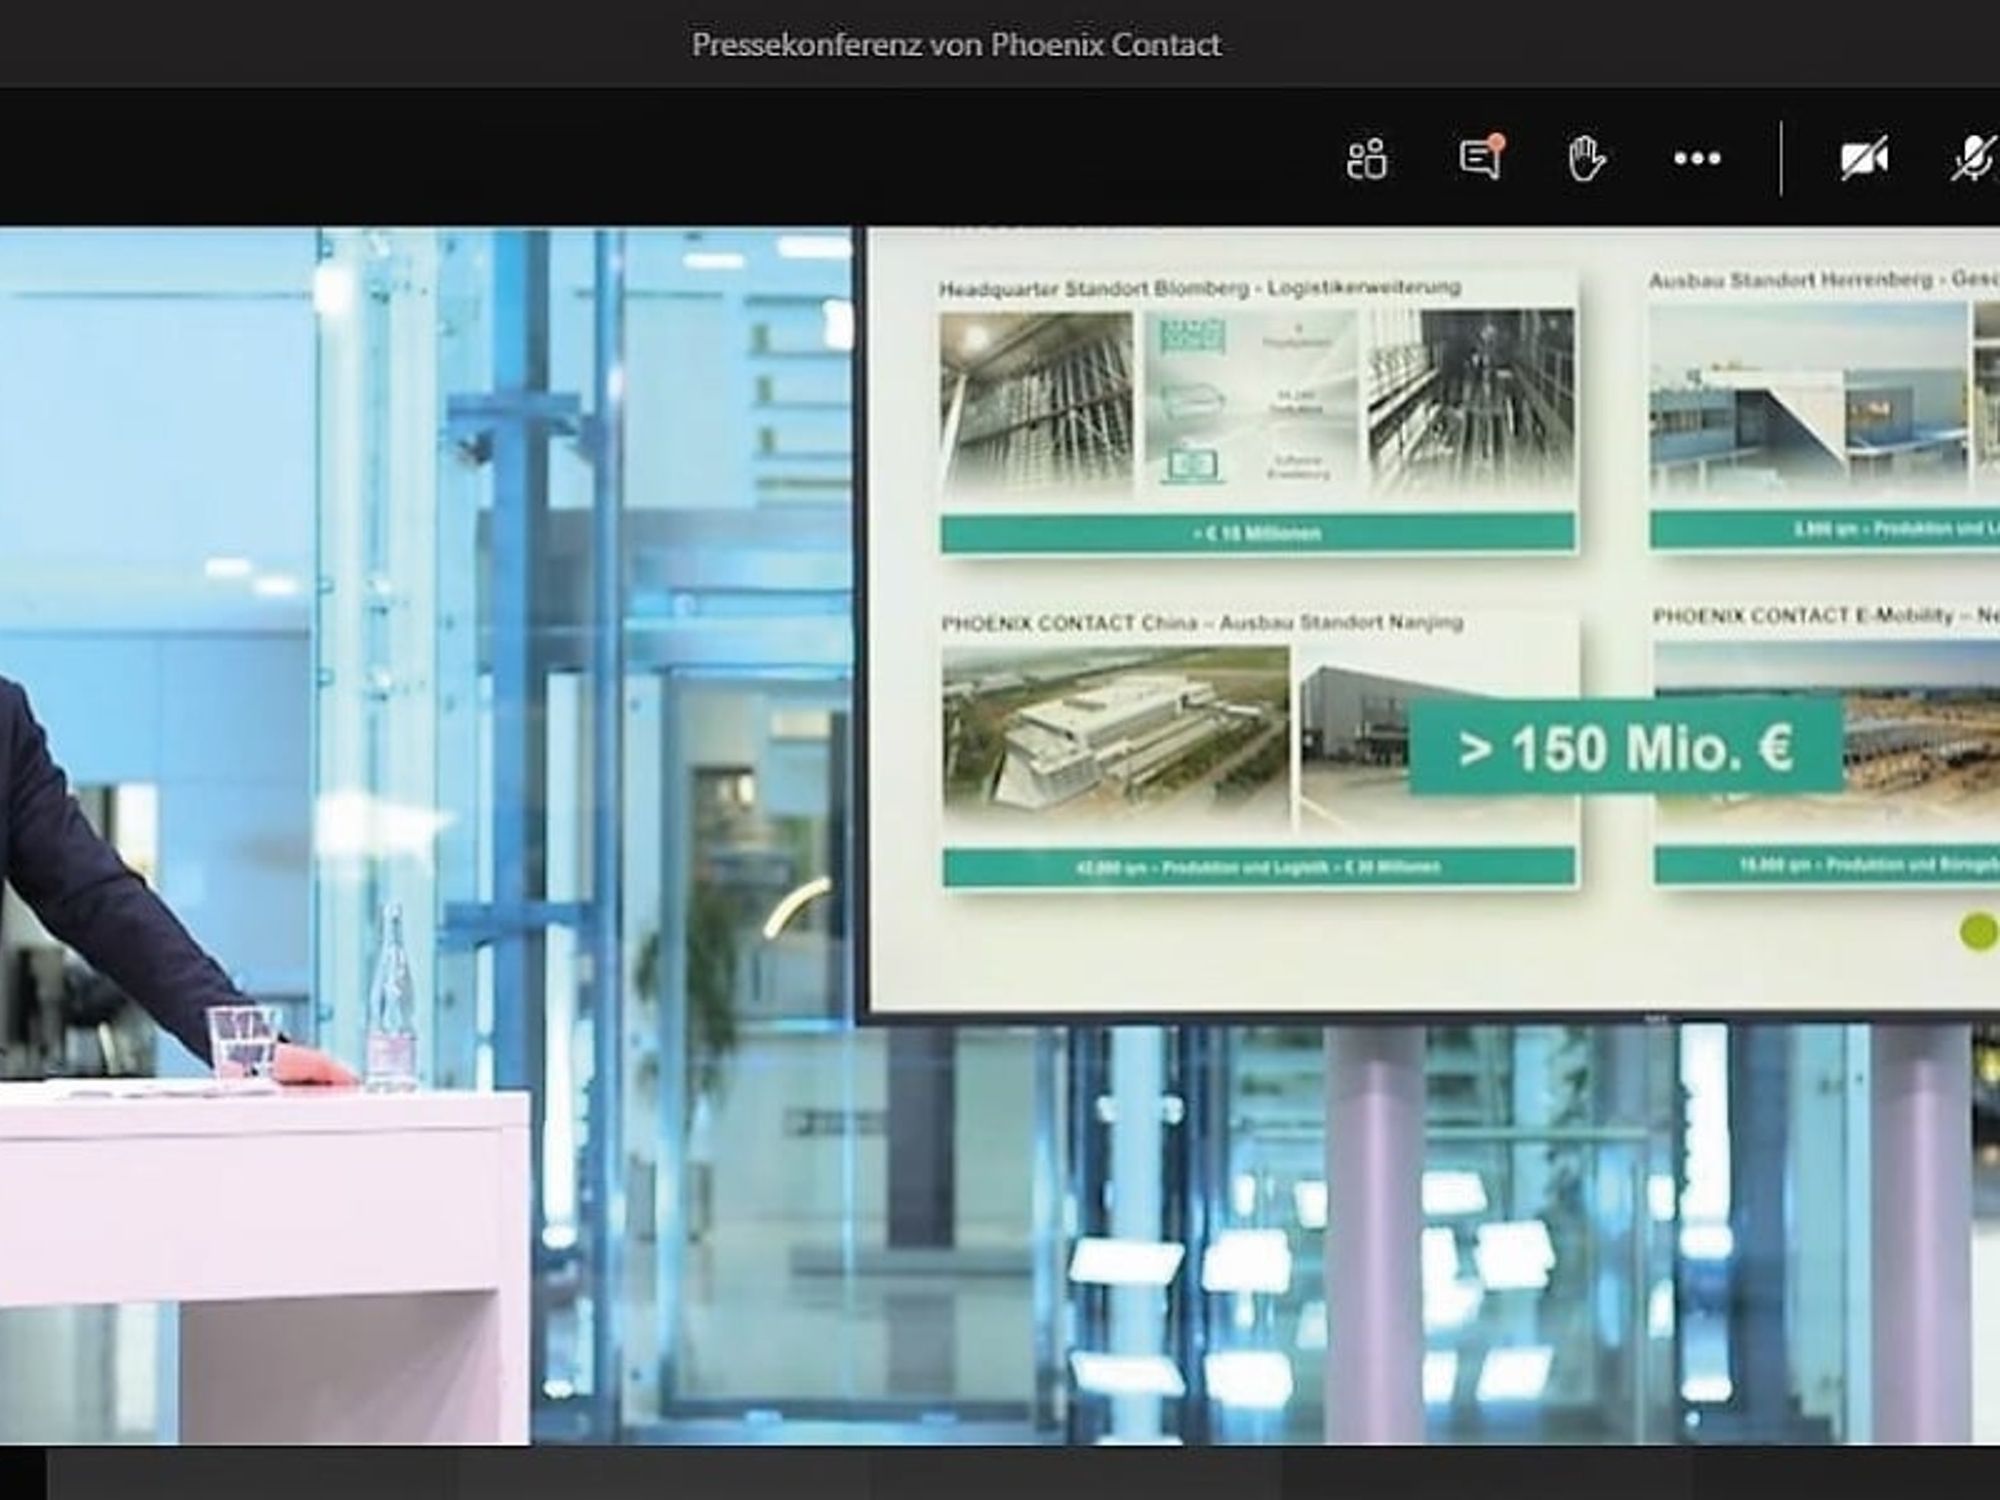
Task: Click the green caption bar under Nanjing photos
Action: (1259, 867)
